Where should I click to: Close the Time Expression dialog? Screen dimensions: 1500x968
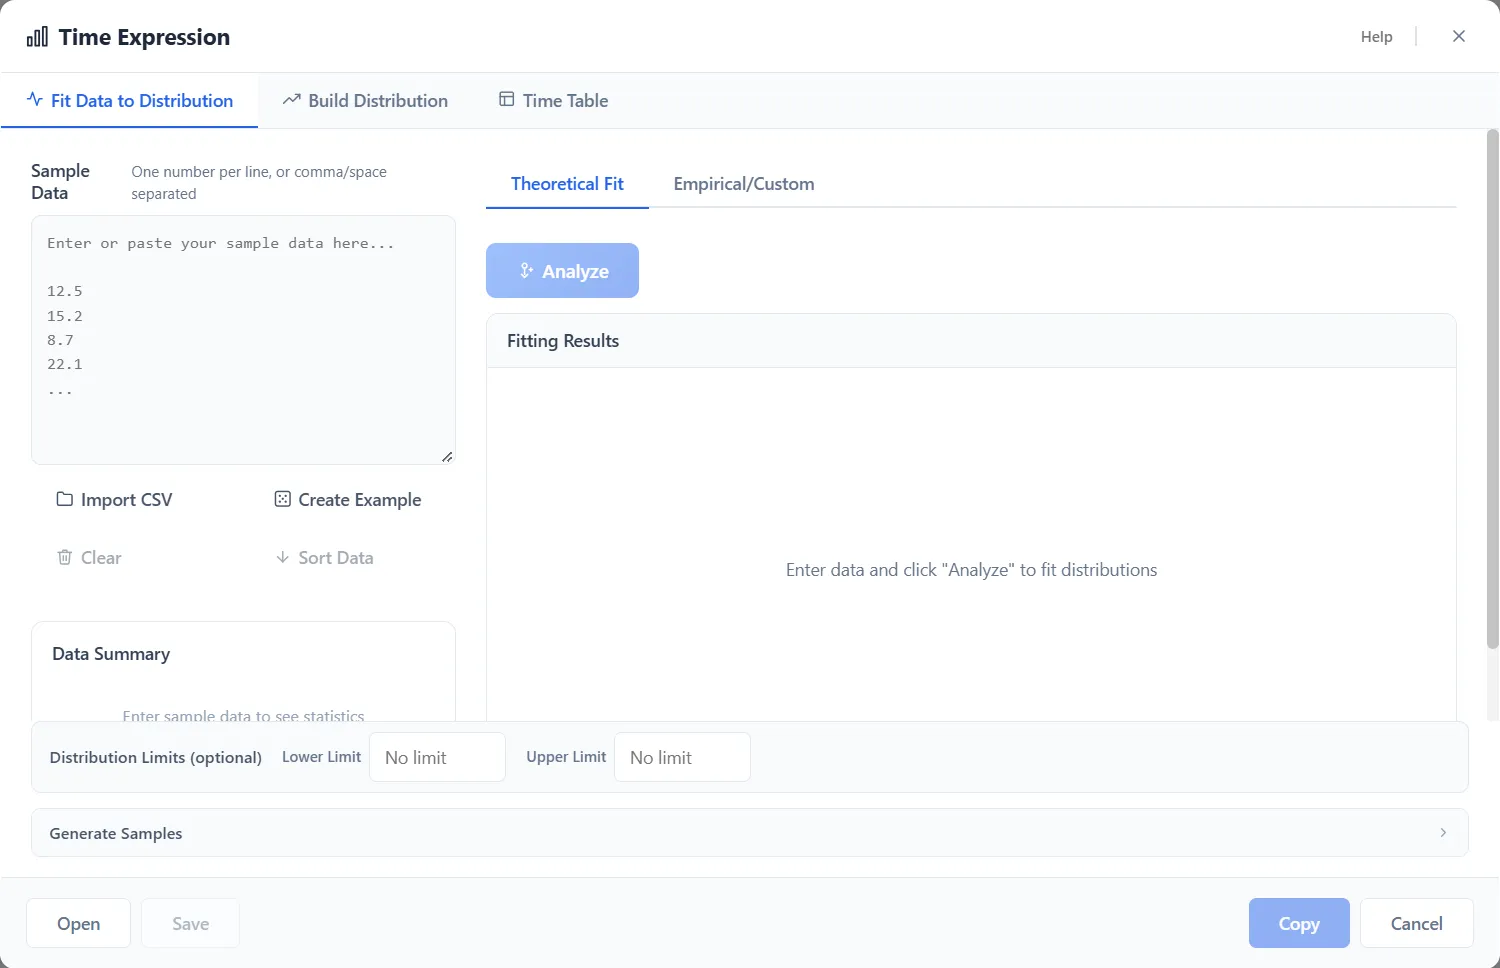(x=1459, y=36)
